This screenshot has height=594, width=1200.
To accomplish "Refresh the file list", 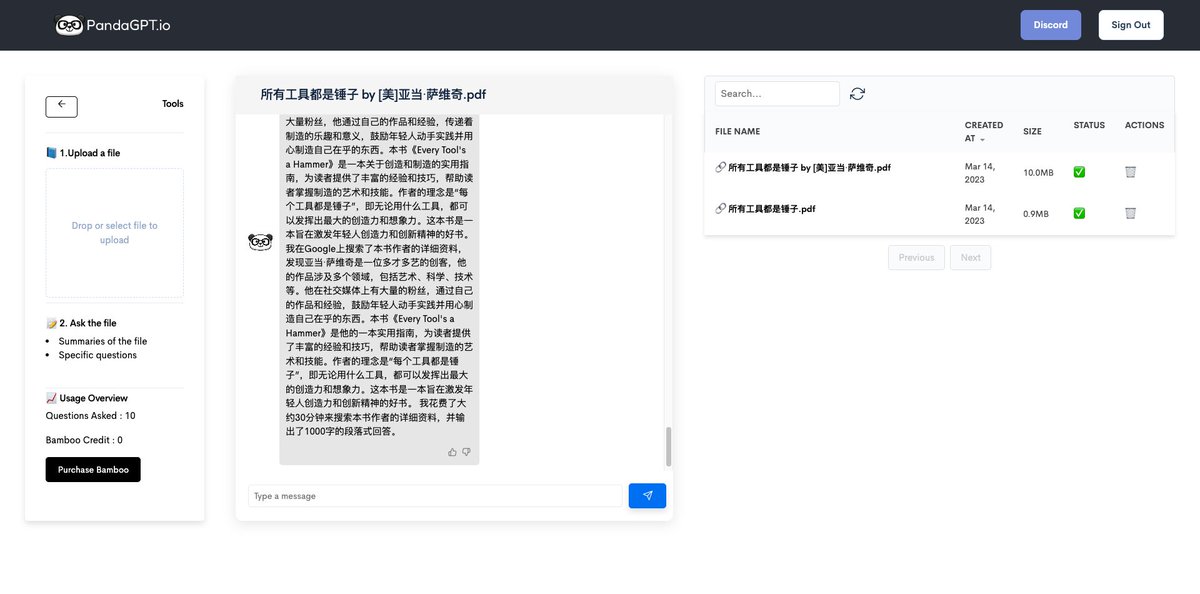I will point(857,93).
